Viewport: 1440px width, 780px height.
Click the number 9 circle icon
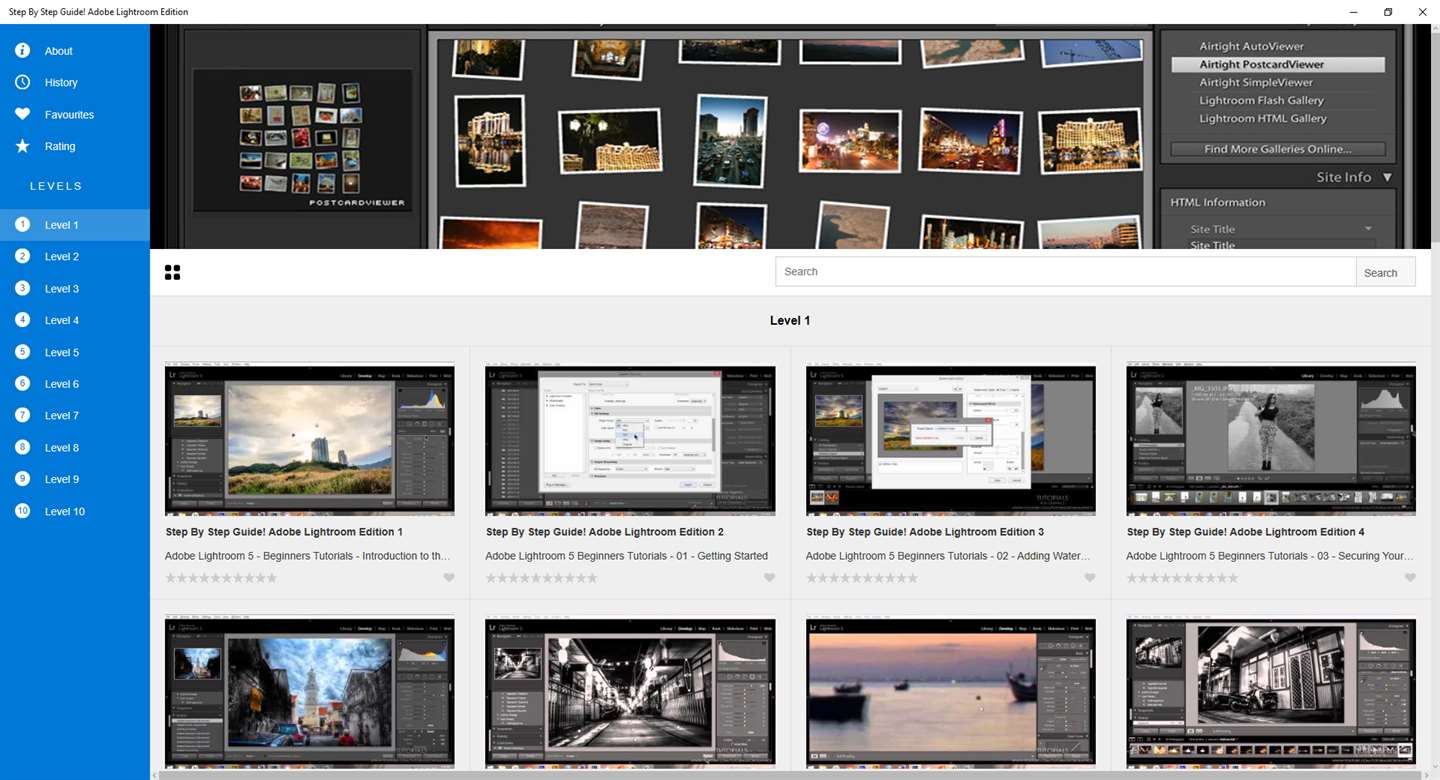23,479
